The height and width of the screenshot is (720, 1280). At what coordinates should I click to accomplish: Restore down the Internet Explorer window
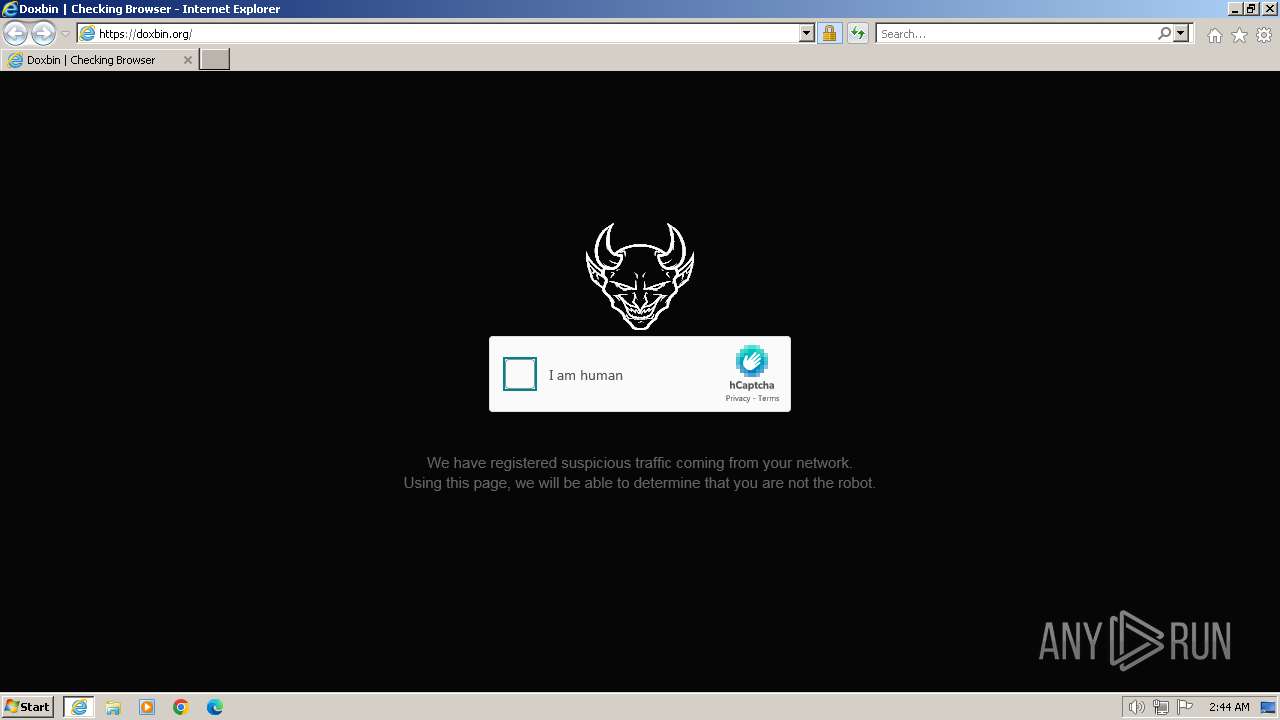(x=1251, y=9)
